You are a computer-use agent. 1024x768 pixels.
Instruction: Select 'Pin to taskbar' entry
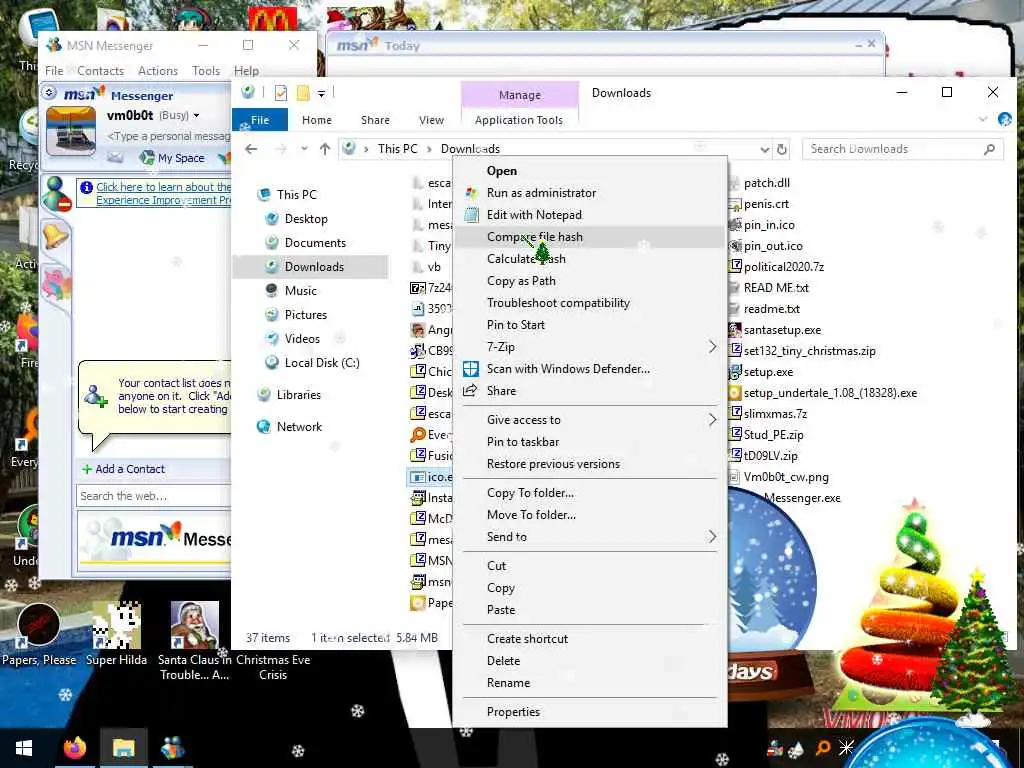click(522, 442)
